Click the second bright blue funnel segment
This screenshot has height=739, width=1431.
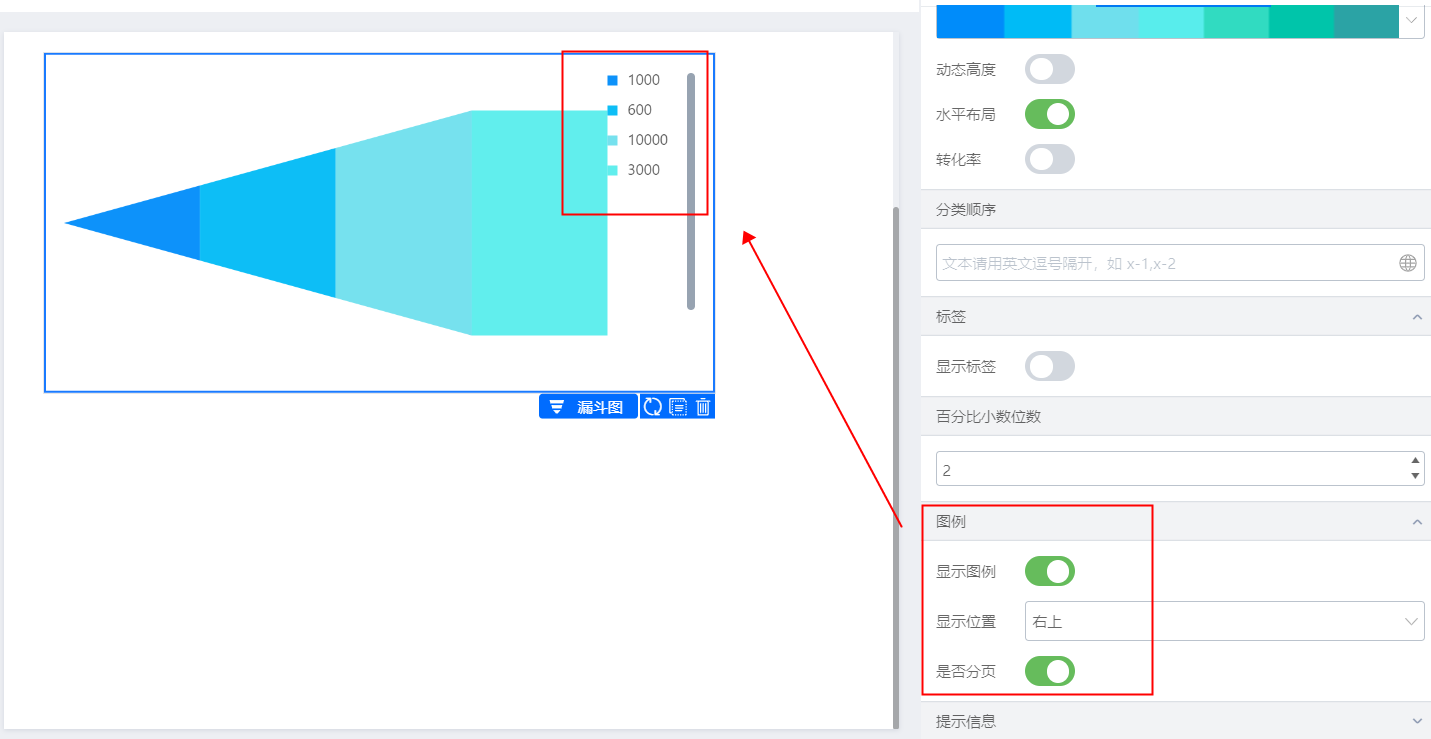tap(268, 223)
